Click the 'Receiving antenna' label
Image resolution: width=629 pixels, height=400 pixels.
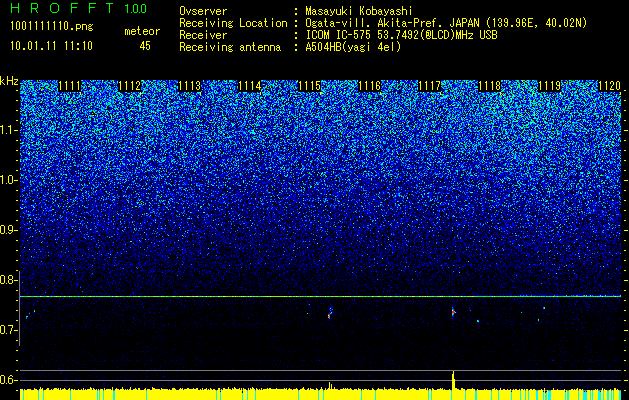[x=230, y=47]
